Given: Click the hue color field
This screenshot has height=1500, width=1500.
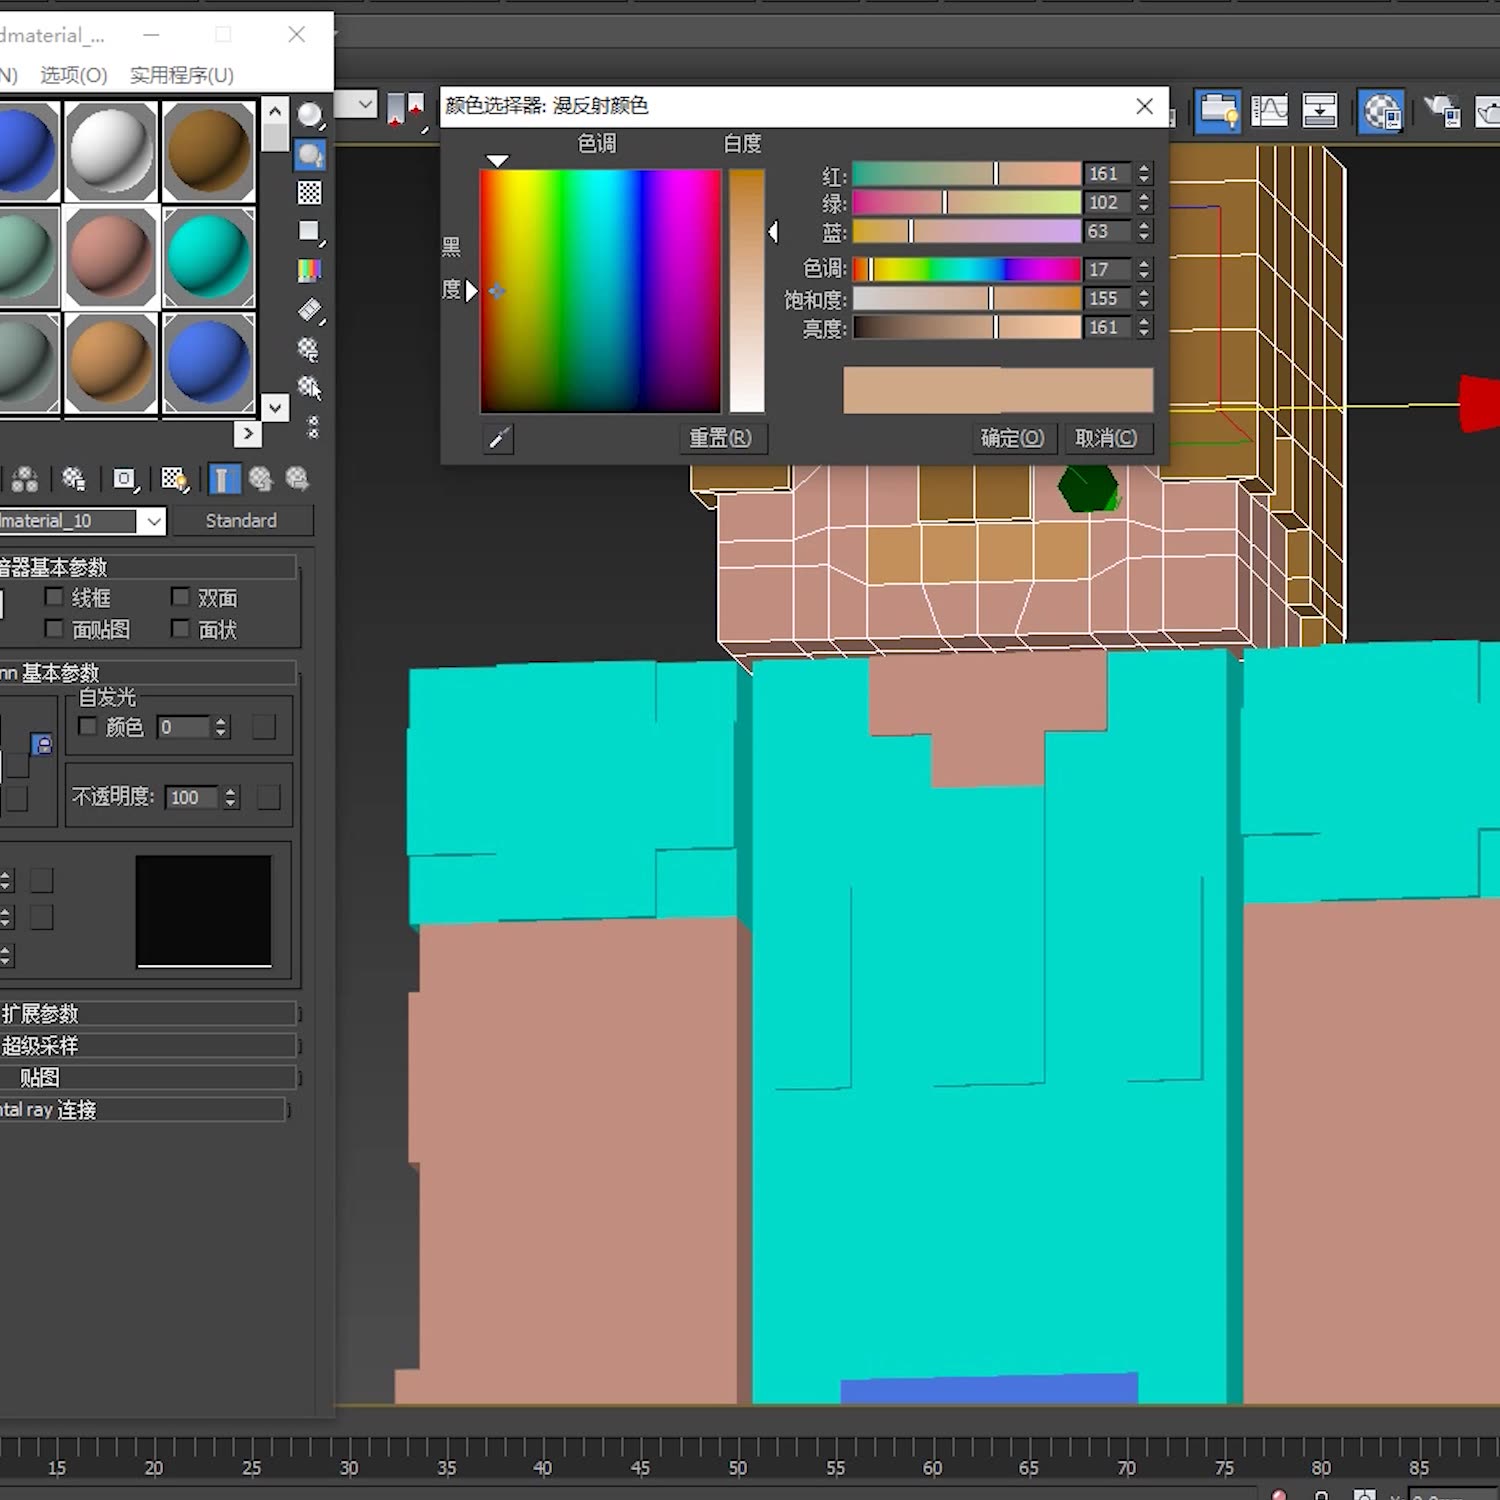Looking at the screenshot, I should click(600, 291).
